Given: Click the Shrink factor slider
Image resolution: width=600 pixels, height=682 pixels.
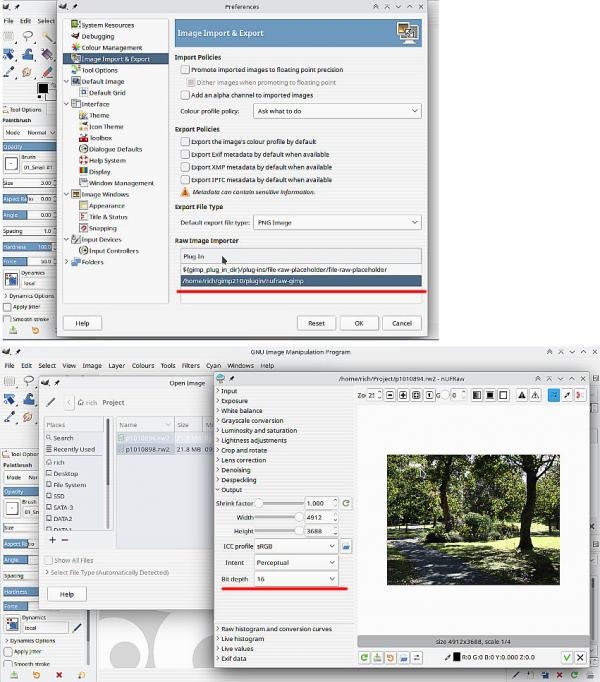Looking at the screenshot, I should coord(279,503).
